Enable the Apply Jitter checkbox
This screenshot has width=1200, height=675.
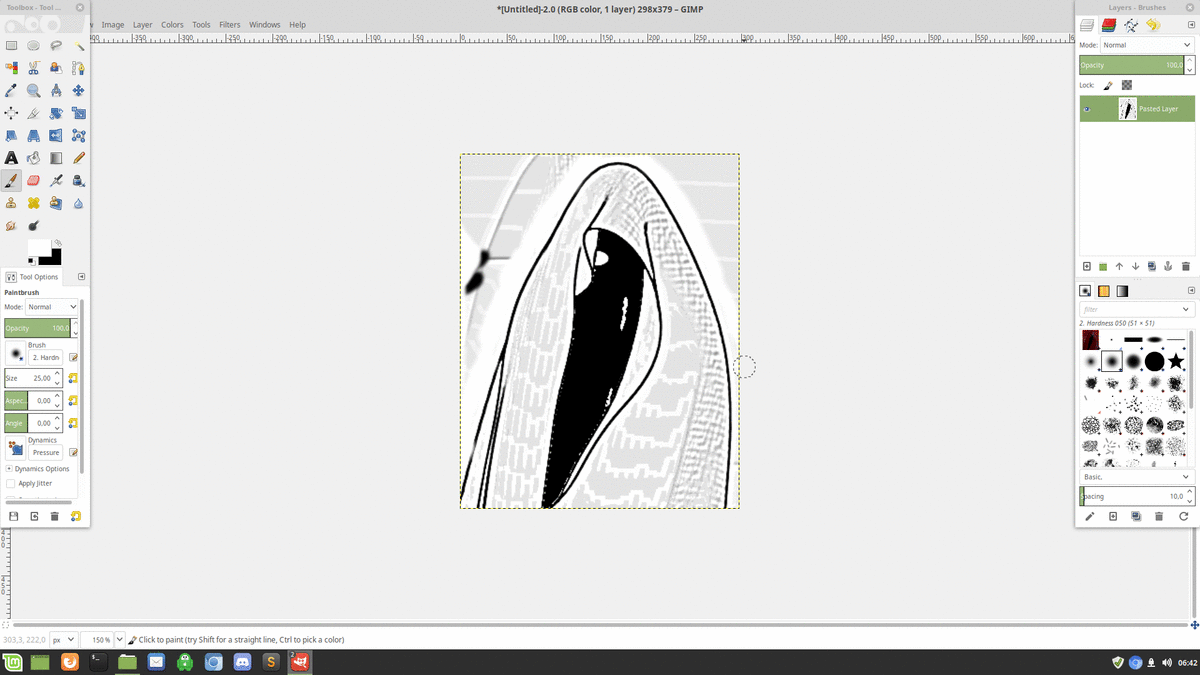tap(11, 483)
